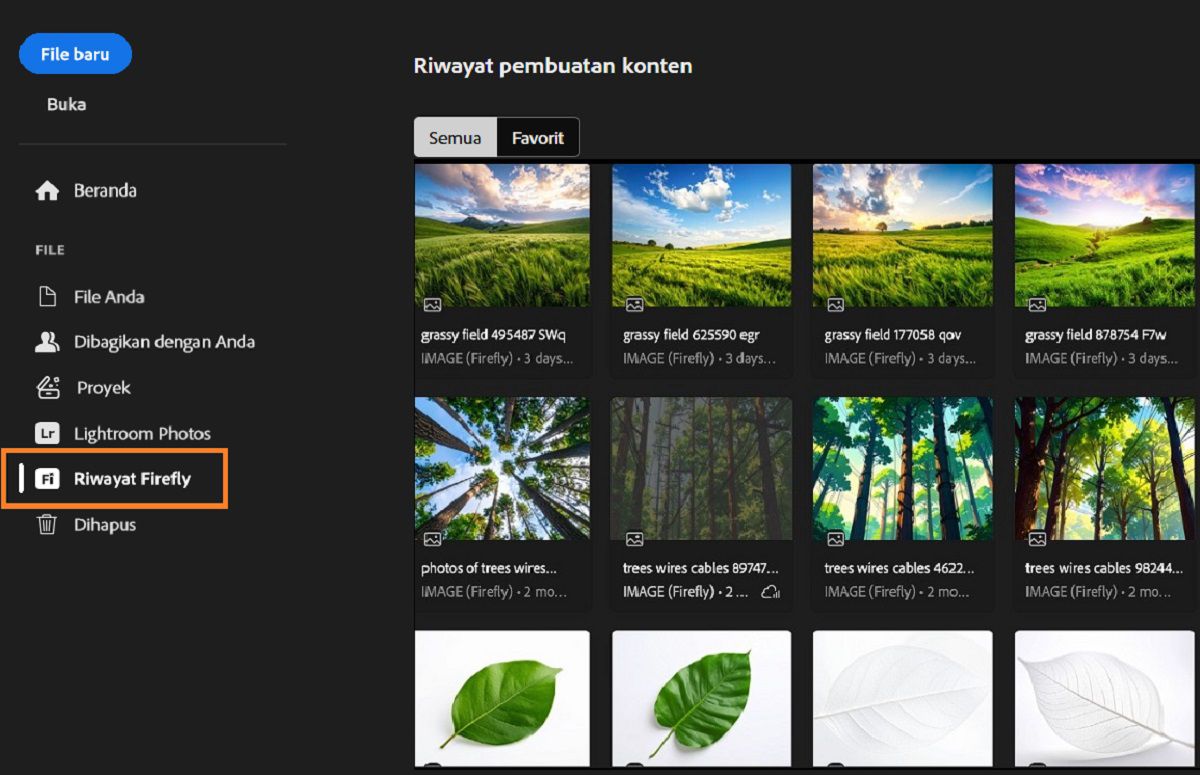Open photos of trees wires upward-view thumbnail
1200x775 pixels.
point(502,469)
